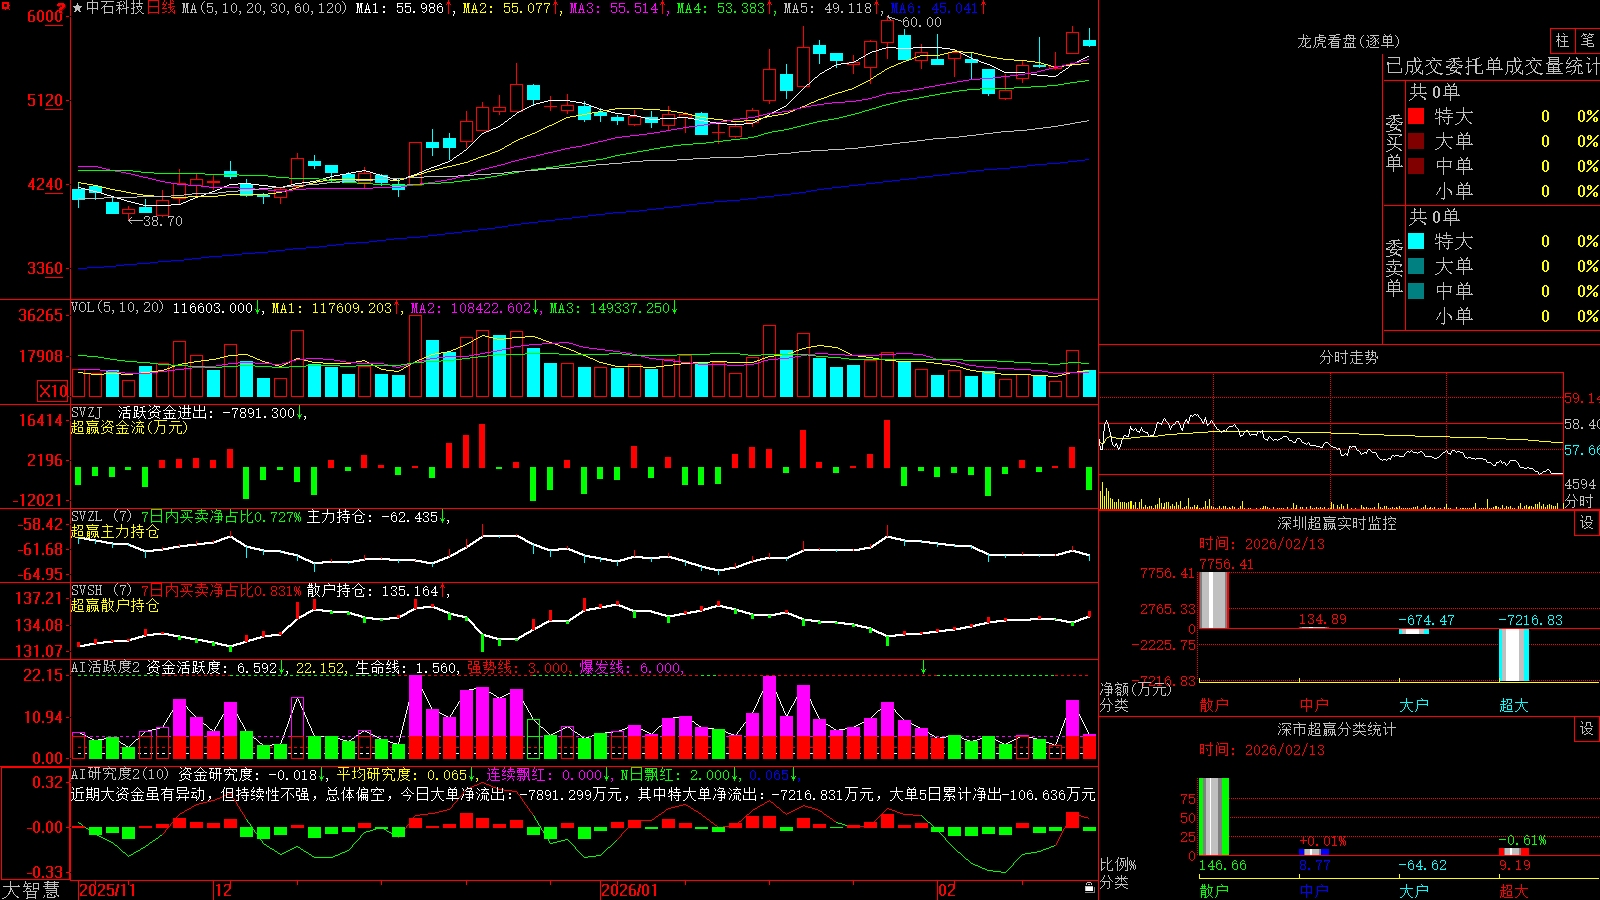Click the -674.47 大户 value in 实时监控

(x=1426, y=620)
